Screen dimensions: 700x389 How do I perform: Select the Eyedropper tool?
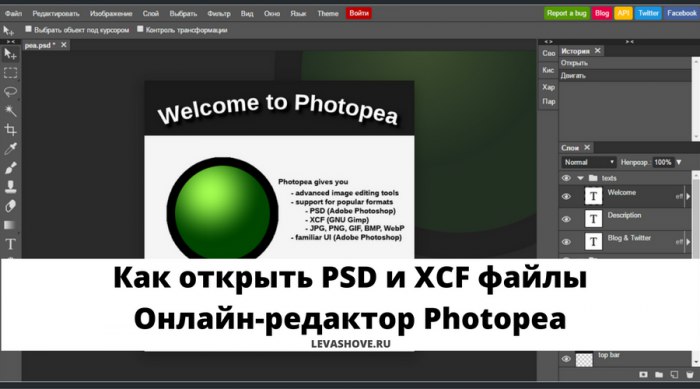point(10,149)
